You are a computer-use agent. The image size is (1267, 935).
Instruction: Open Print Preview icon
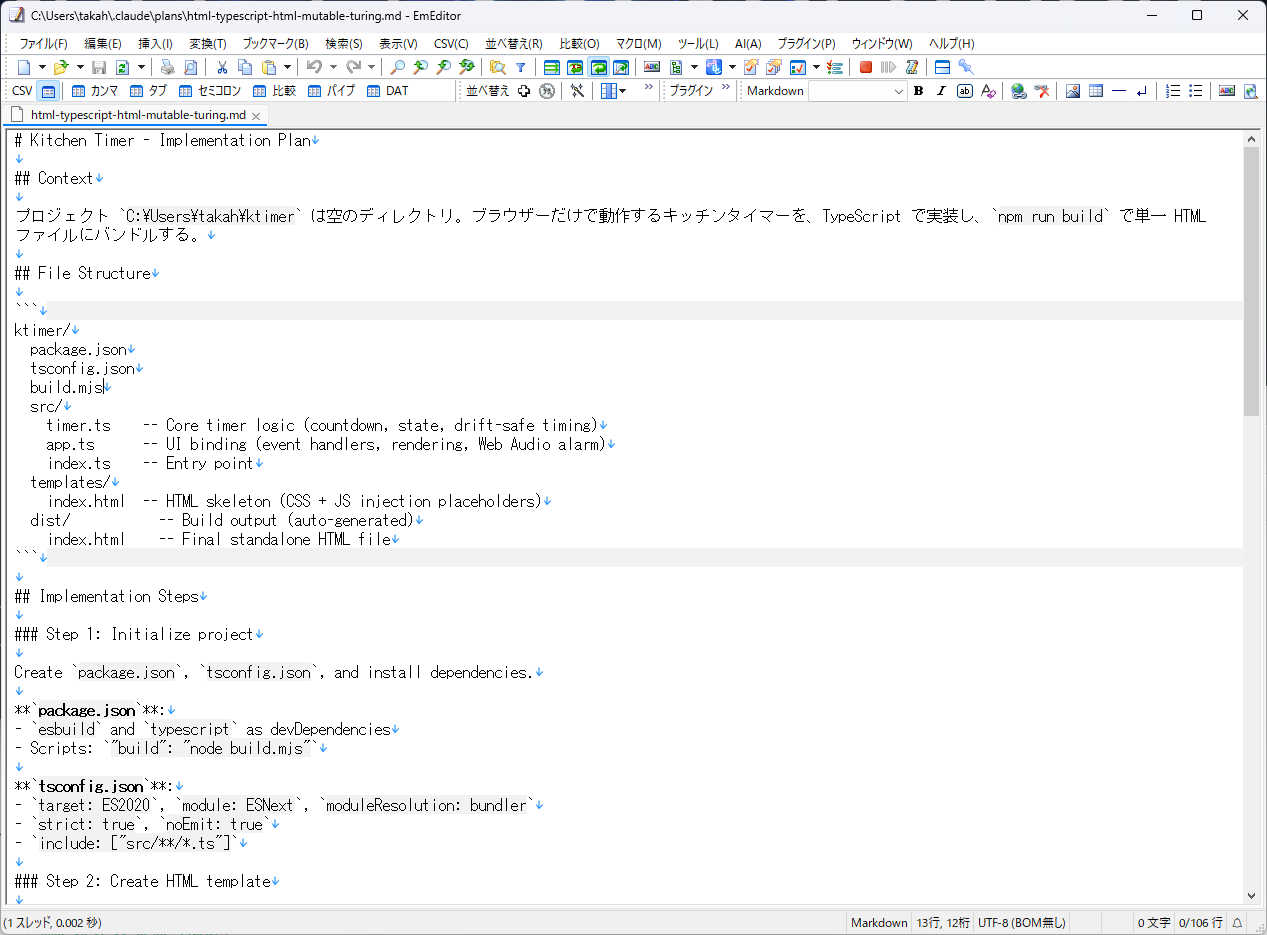pos(190,67)
